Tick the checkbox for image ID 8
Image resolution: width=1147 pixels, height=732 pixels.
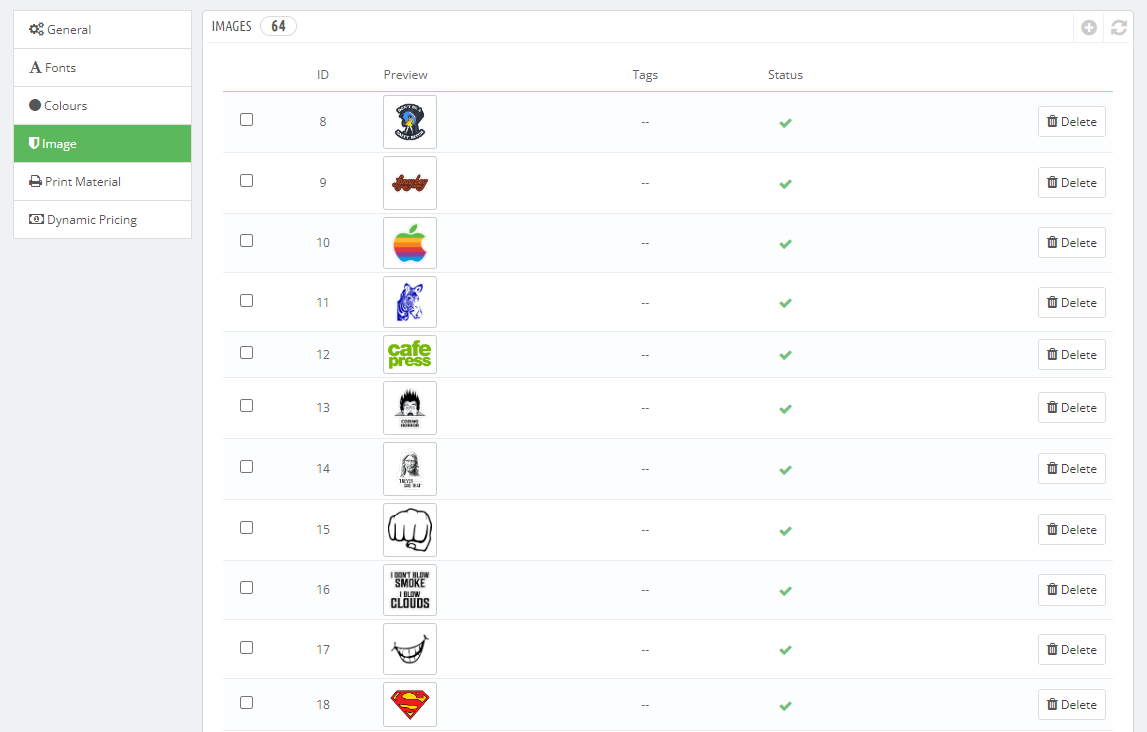tap(247, 120)
